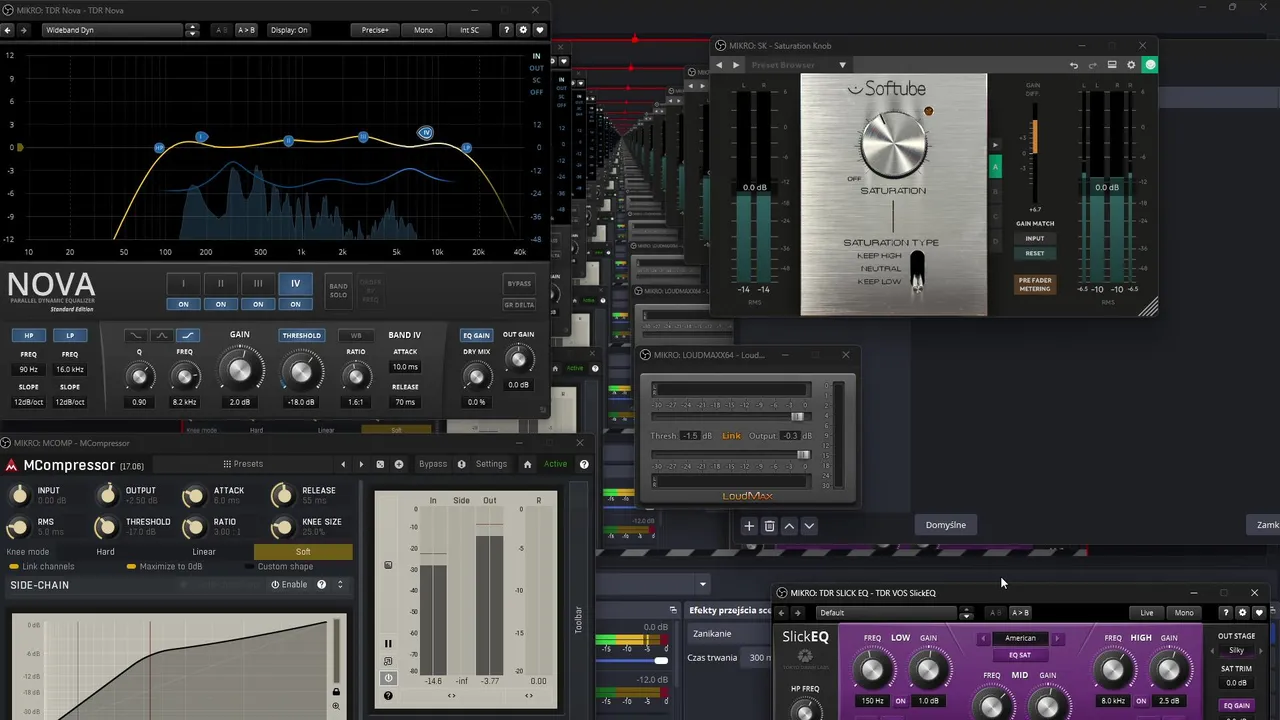Viewport: 1280px width, 720px height.
Task: Toggle HP filter in Nova
Action: (x=28, y=336)
